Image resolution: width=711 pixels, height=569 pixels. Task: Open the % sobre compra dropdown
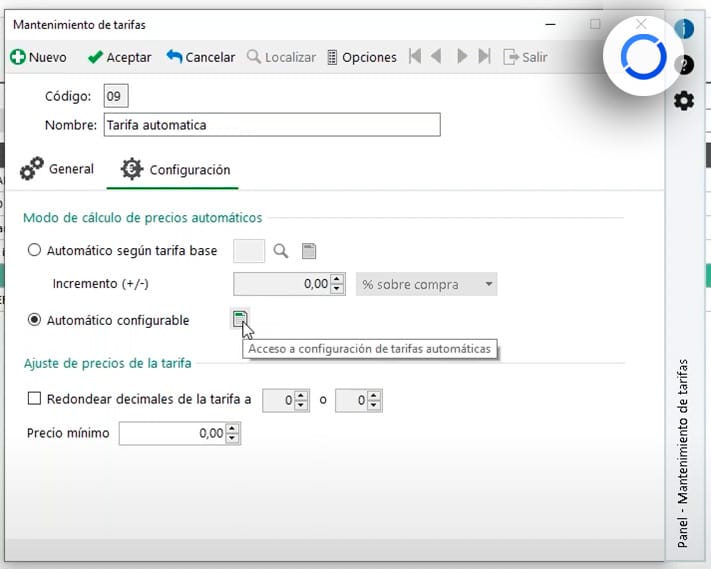(x=426, y=284)
